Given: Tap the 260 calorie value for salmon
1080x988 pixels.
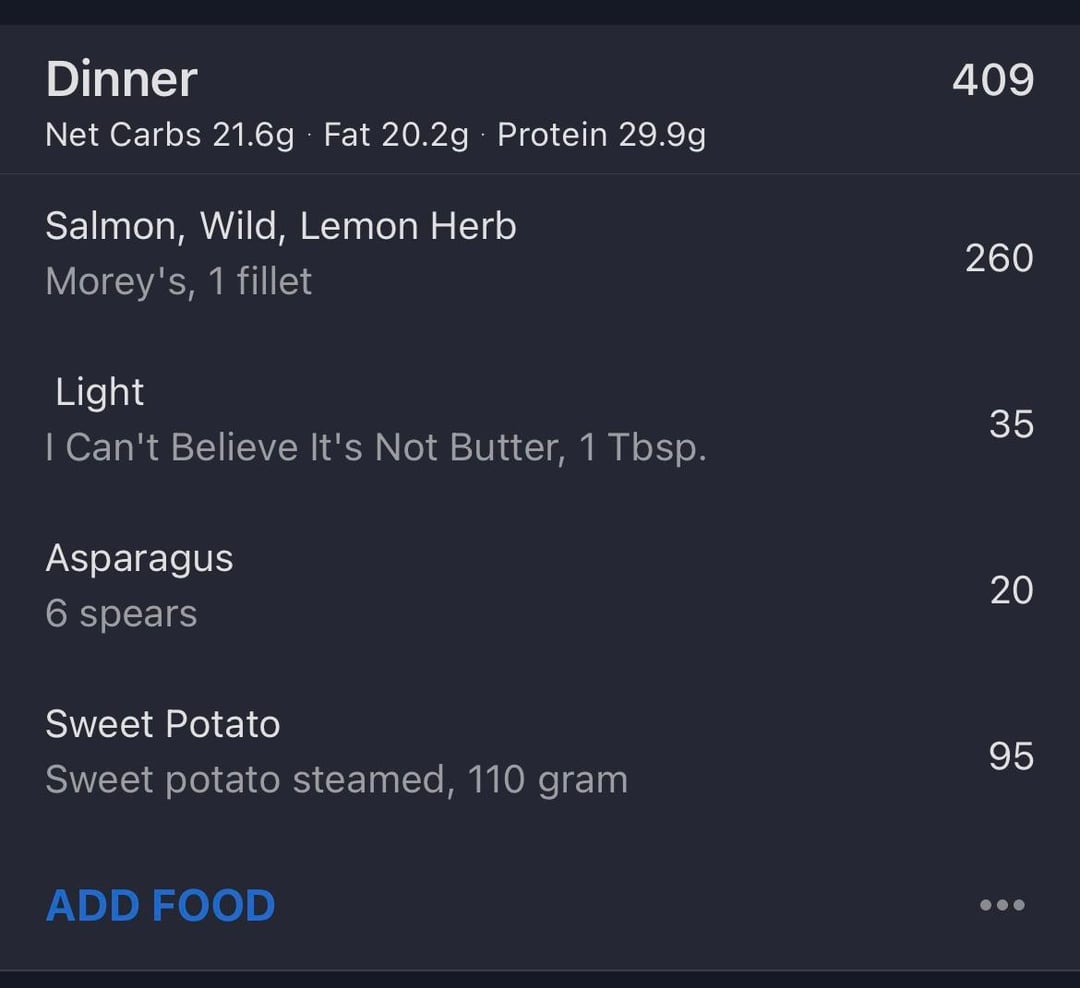Looking at the screenshot, I should point(998,258).
